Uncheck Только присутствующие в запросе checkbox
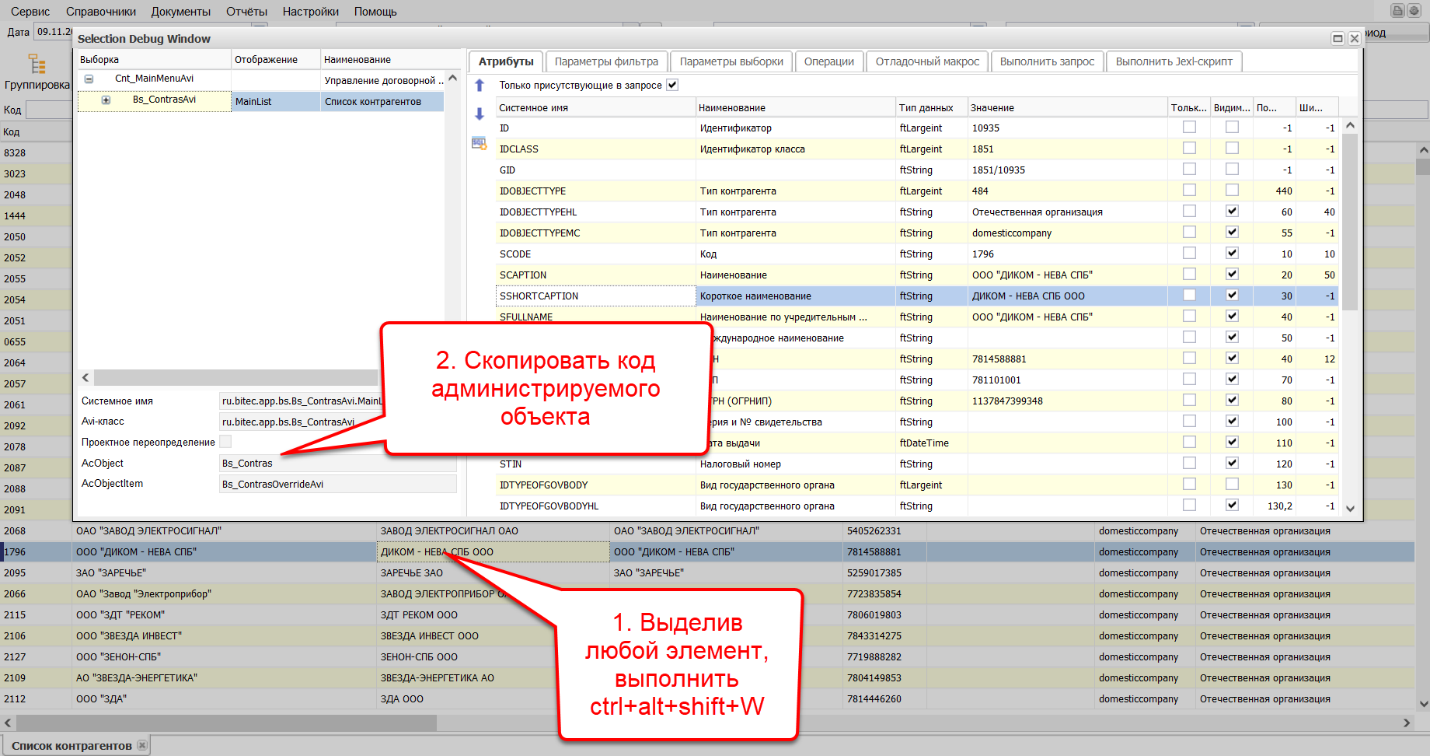This screenshot has height=756, width=1430. pos(672,85)
